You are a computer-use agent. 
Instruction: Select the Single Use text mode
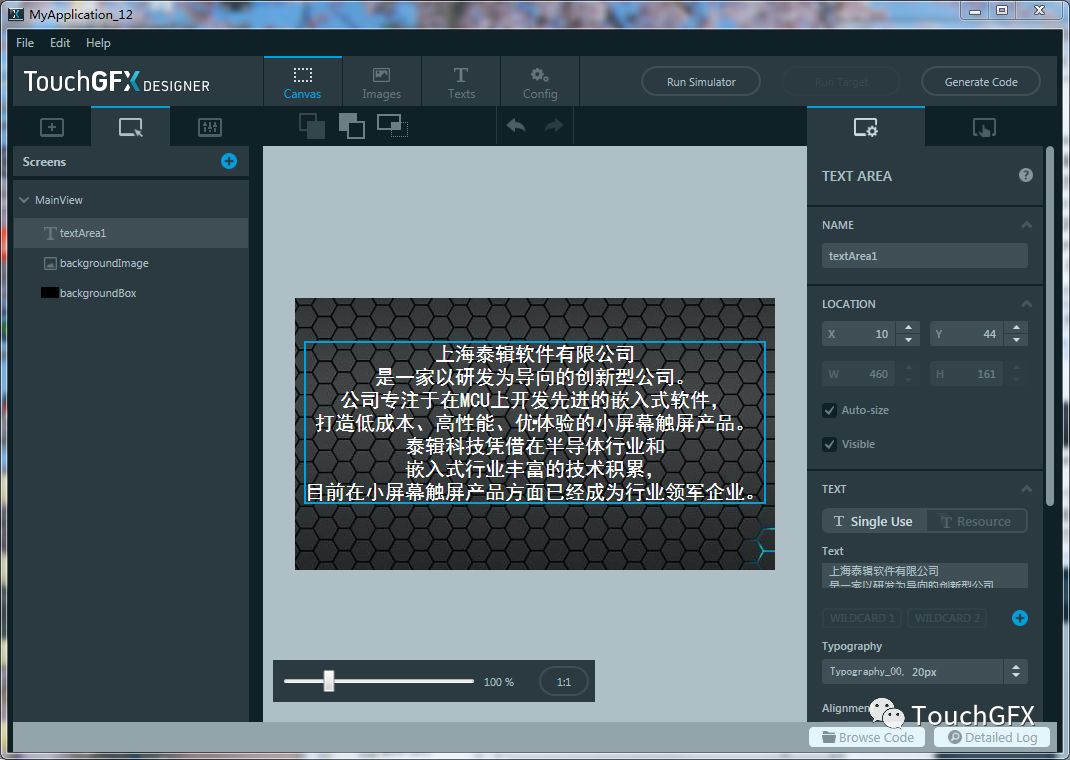pyautogui.click(x=873, y=521)
